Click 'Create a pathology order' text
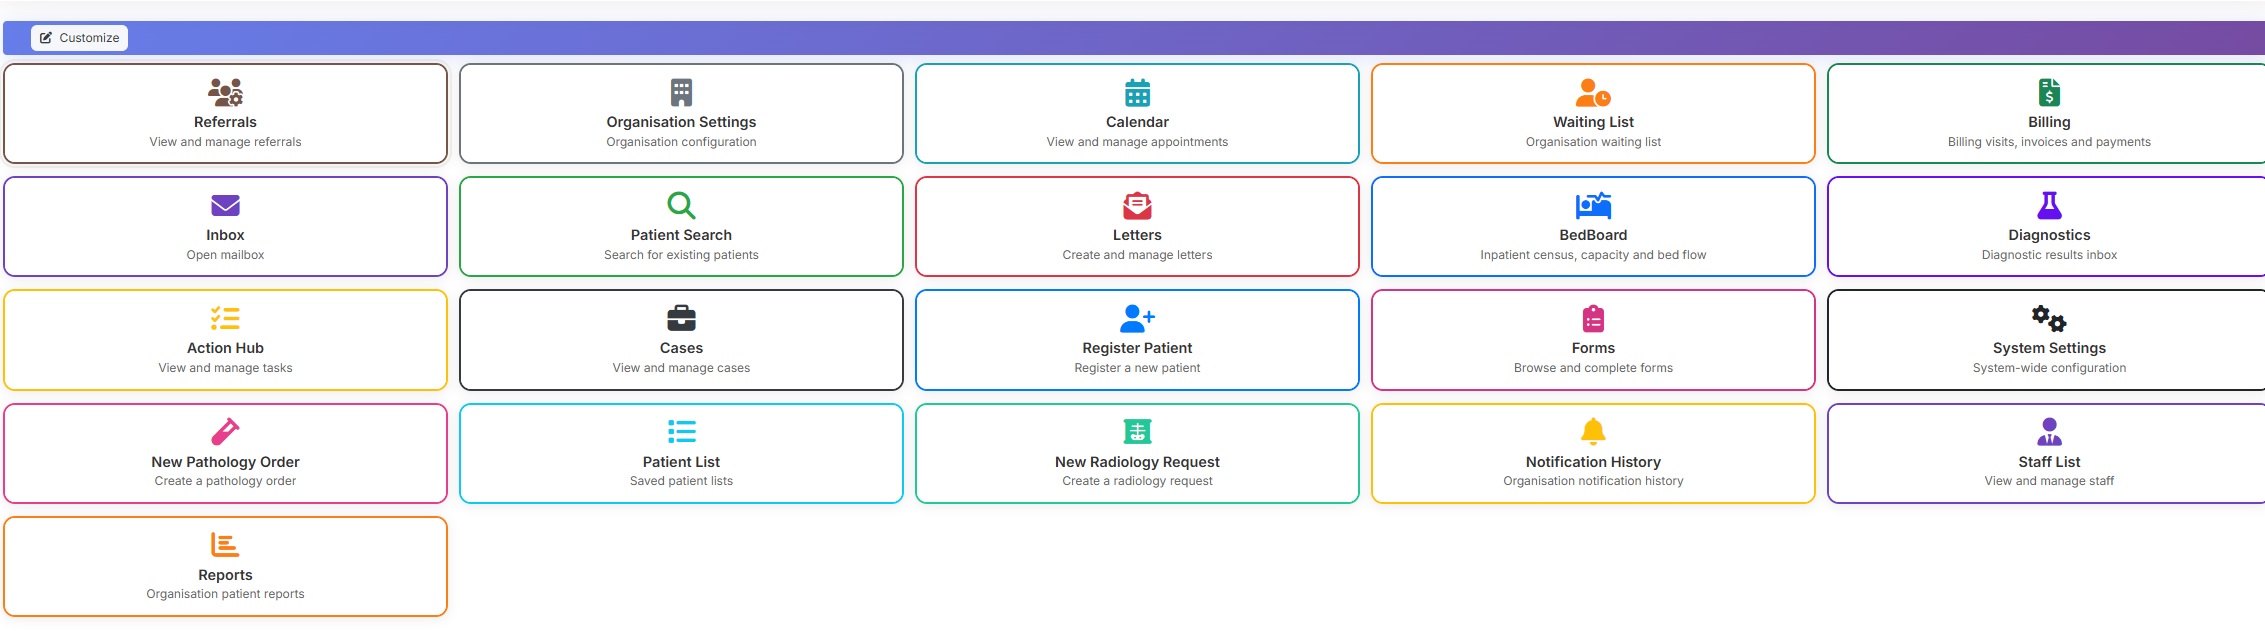 (x=225, y=481)
